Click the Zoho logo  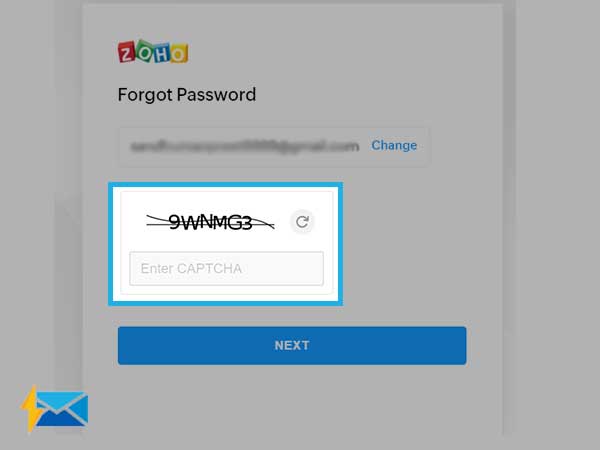(x=153, y=51)
